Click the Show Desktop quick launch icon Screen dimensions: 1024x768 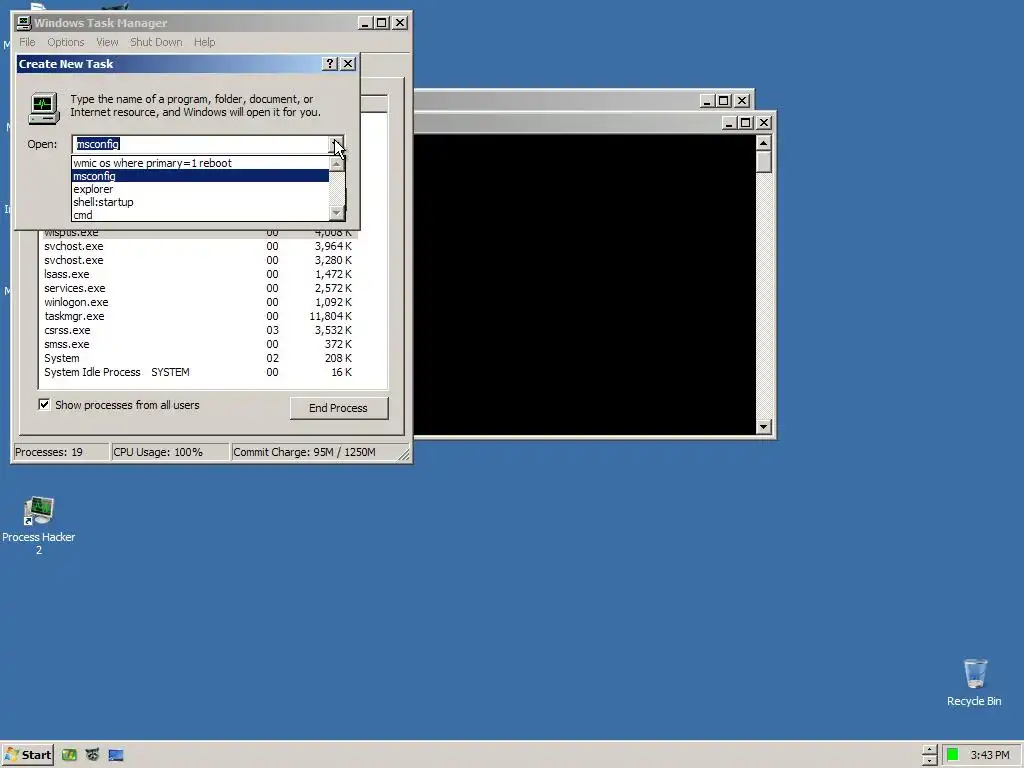pos(116,755)
